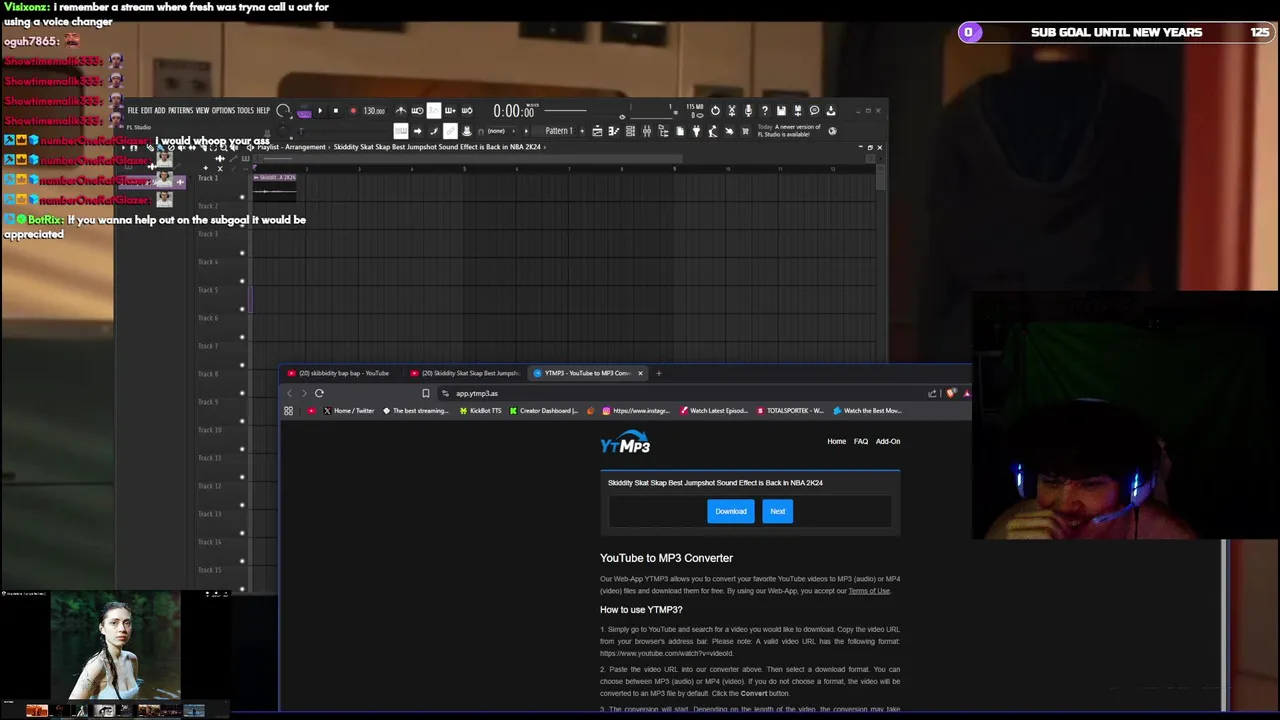Open the Pattern 1 selector
Viewport: 1280px width, 720px height.
558,131
